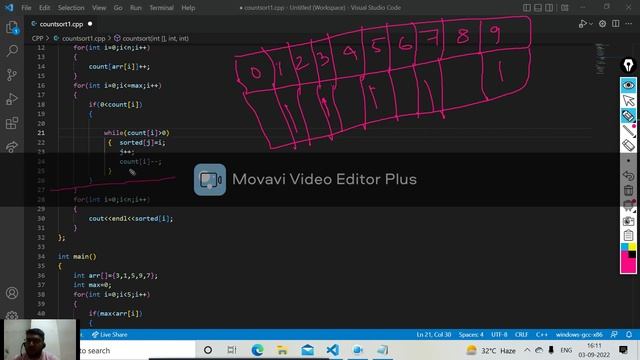This screenshot has width=640, height=360.
Task: Open Microsoft Edge from taskbar
Action: (x=258, y=350)
